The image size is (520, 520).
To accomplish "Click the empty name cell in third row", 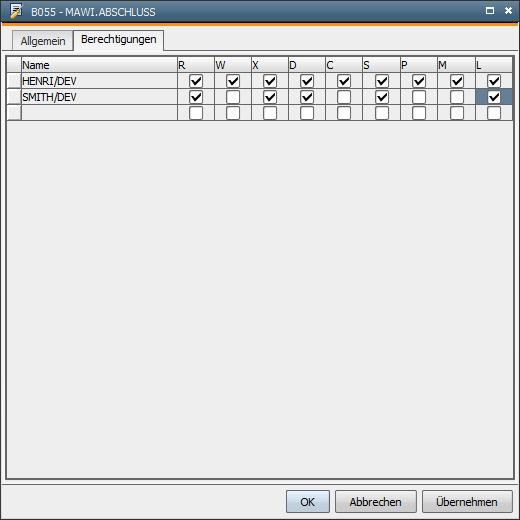I will (99, 113).
